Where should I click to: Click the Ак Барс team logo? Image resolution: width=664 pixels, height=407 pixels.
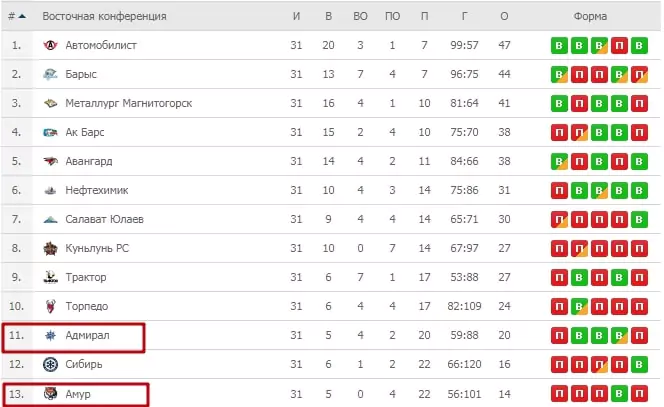point(50,133)
